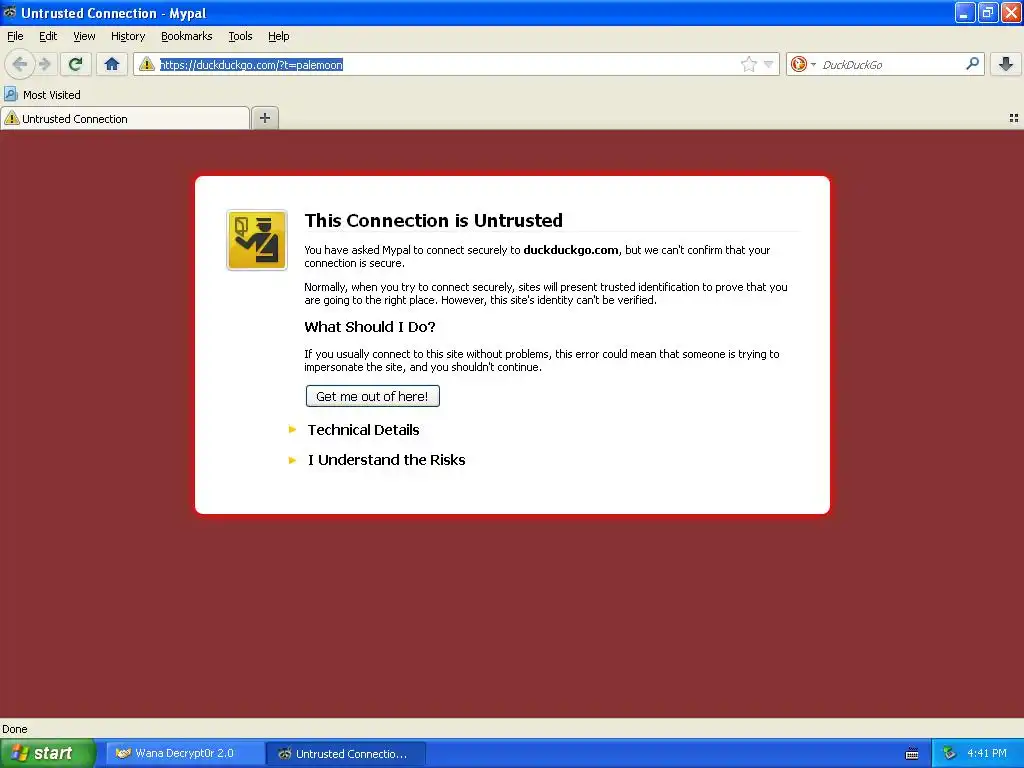Show all tabs grid icon
This screenshot has height=768, width=1024.
(1014, 118)
